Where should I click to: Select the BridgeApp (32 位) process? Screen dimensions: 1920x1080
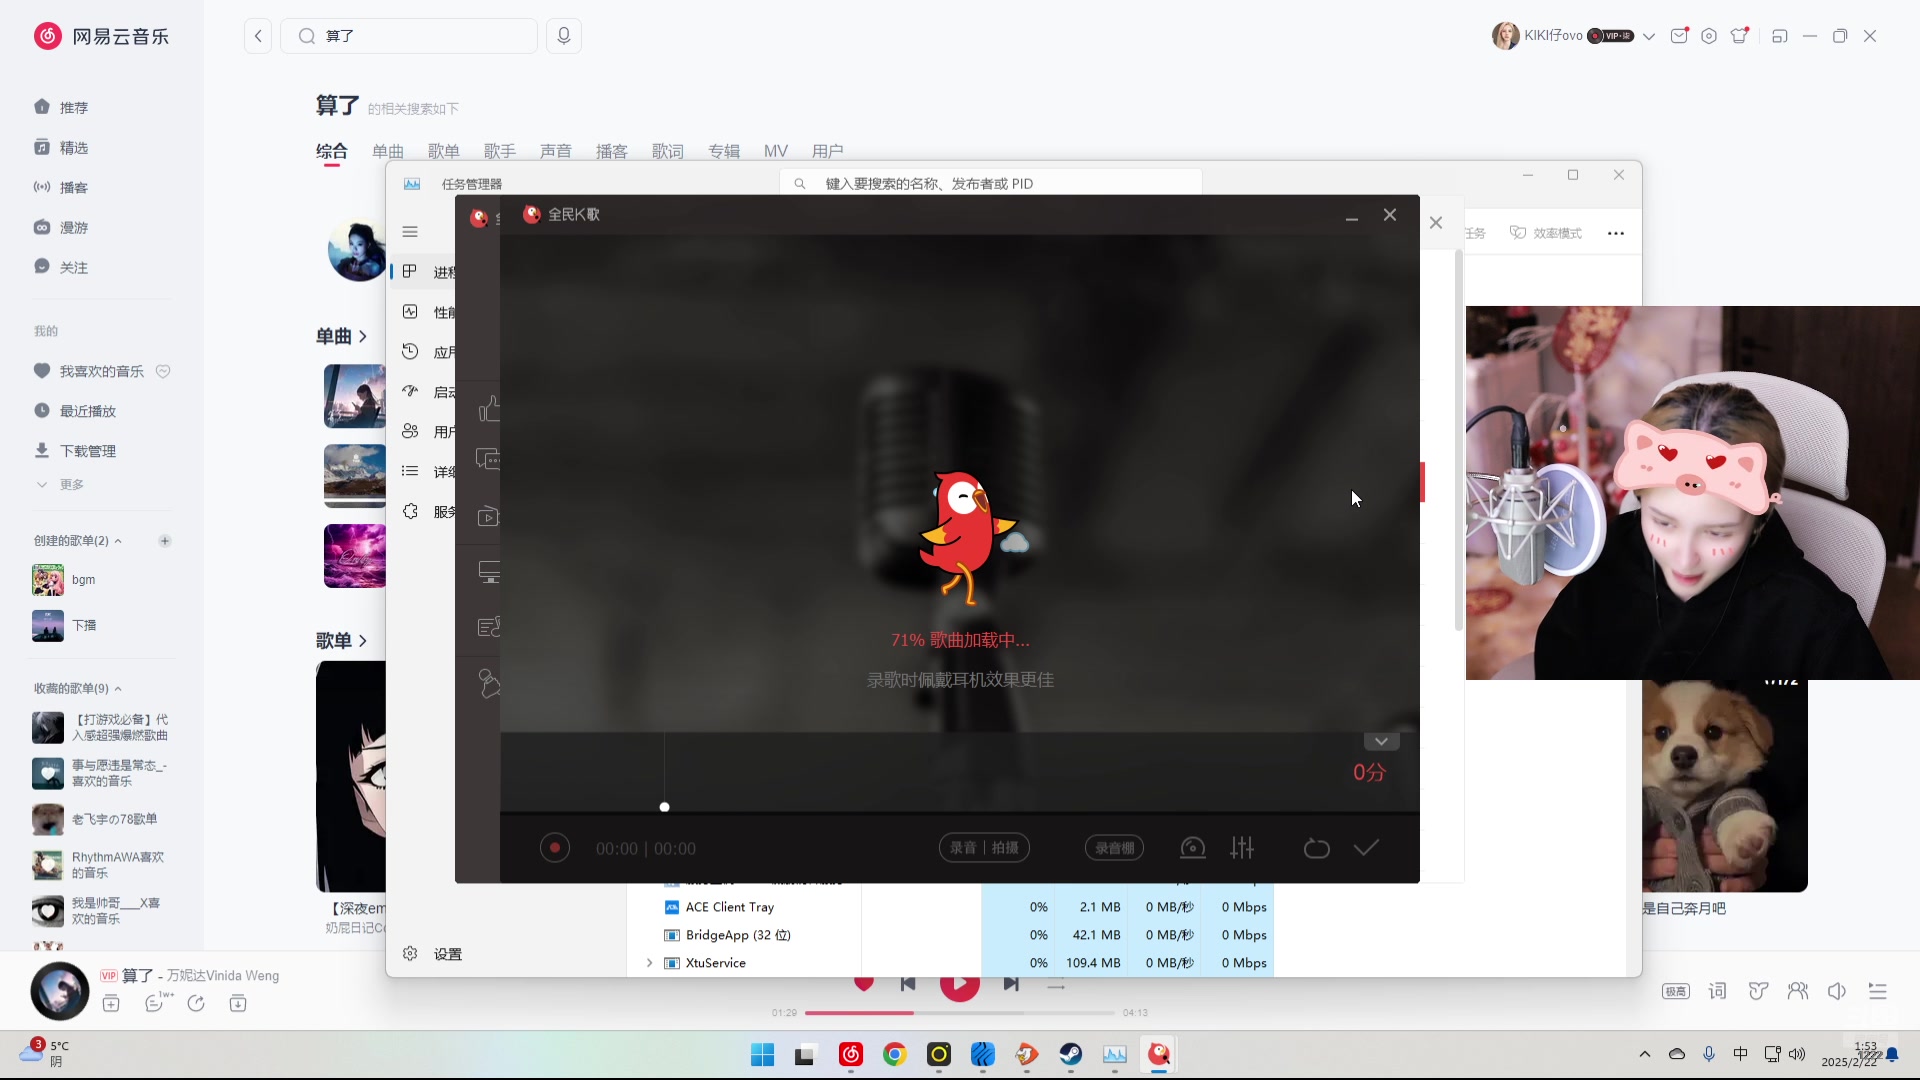(738, 935)
